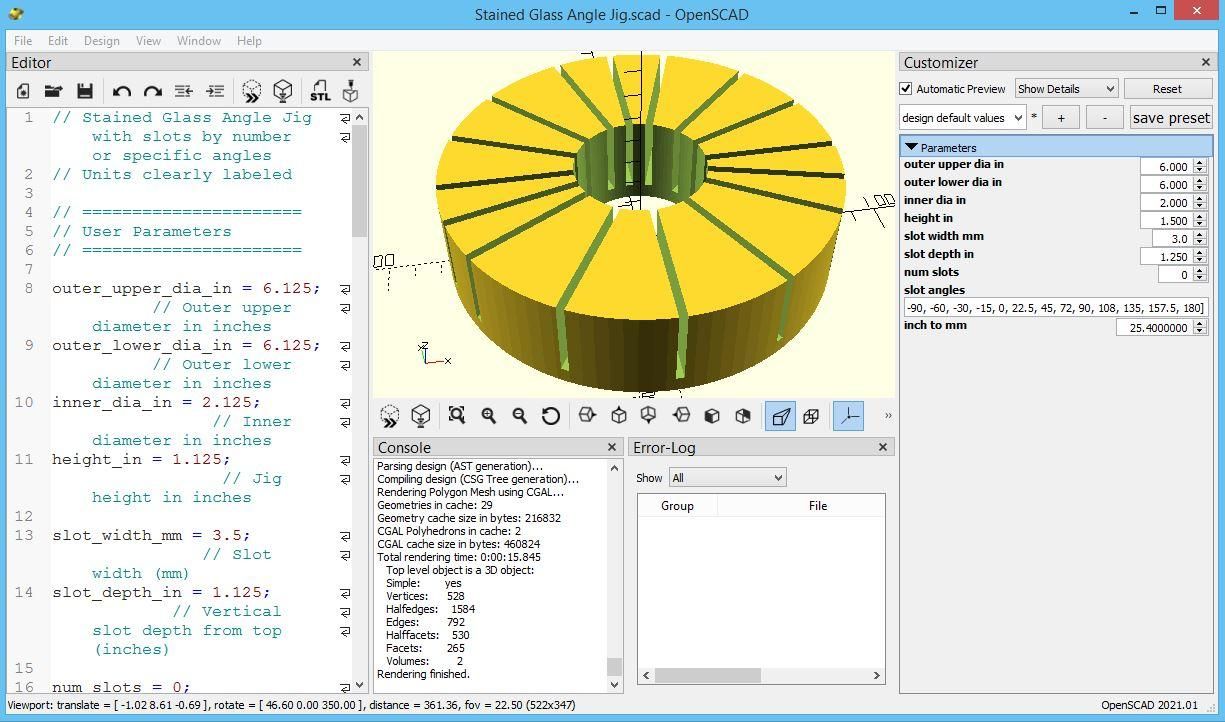Click the File column header in the Error-Log
Viewport: 1225px width, 722px height.
point(818,506)
